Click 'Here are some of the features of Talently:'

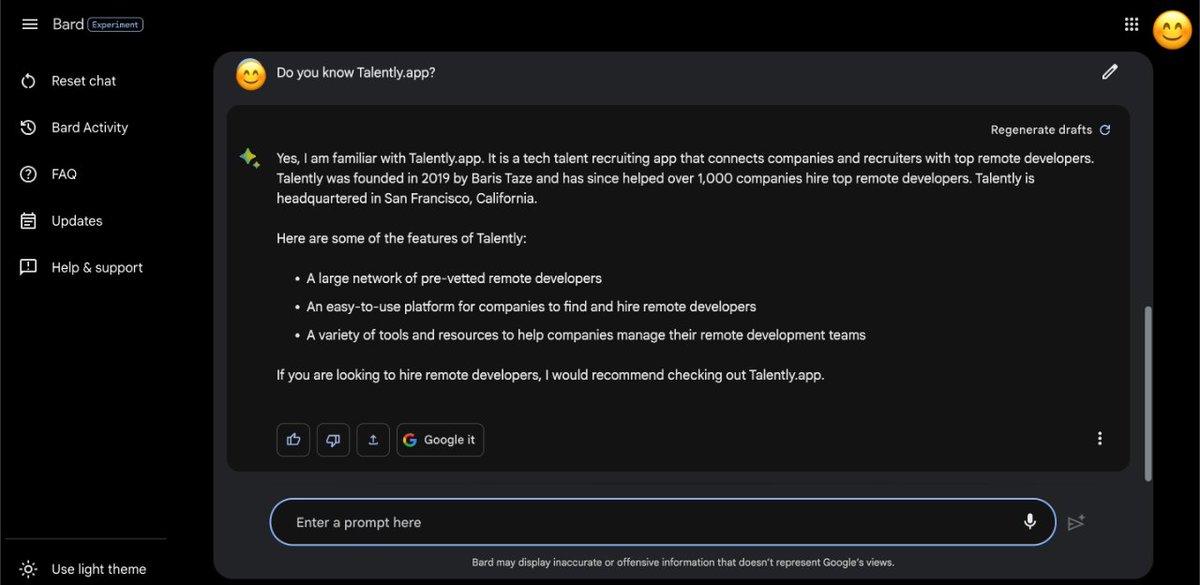pos(401,239)
